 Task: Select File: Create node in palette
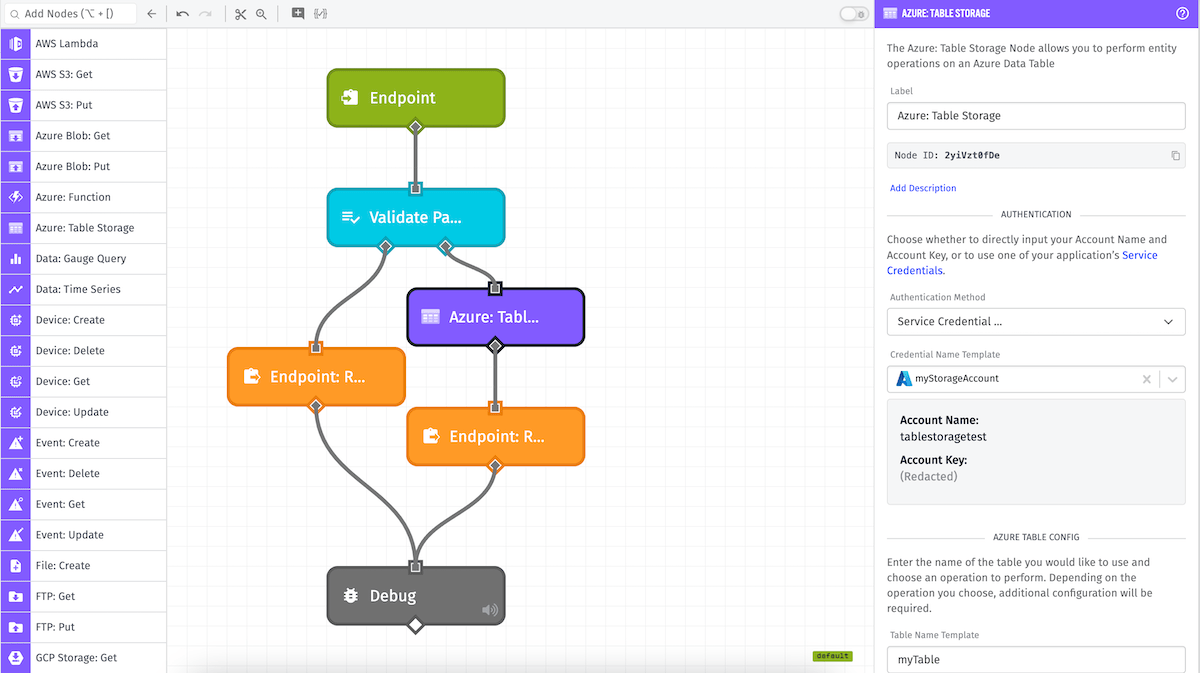84,565
